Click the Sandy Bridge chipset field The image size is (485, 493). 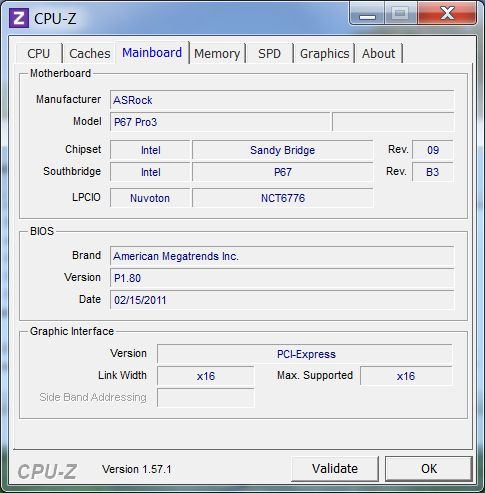[282, 150]
